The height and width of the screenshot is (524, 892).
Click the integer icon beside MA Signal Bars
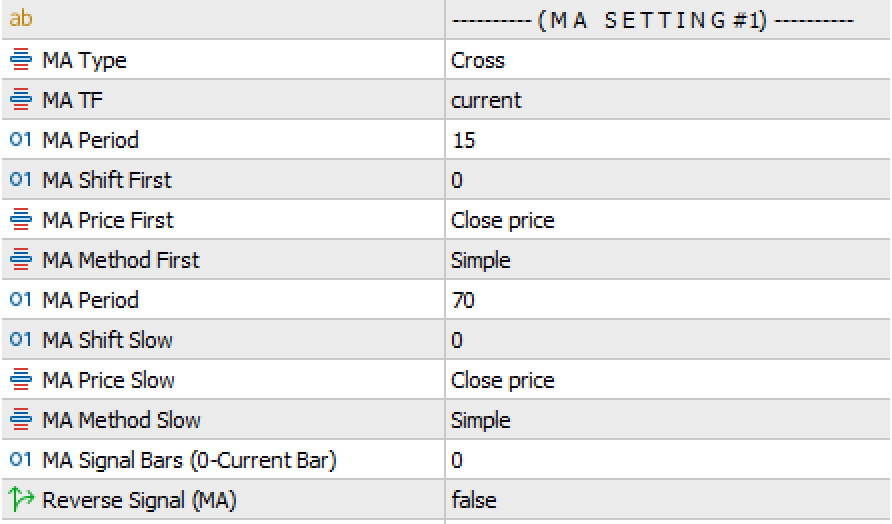[x=20, y=459]
